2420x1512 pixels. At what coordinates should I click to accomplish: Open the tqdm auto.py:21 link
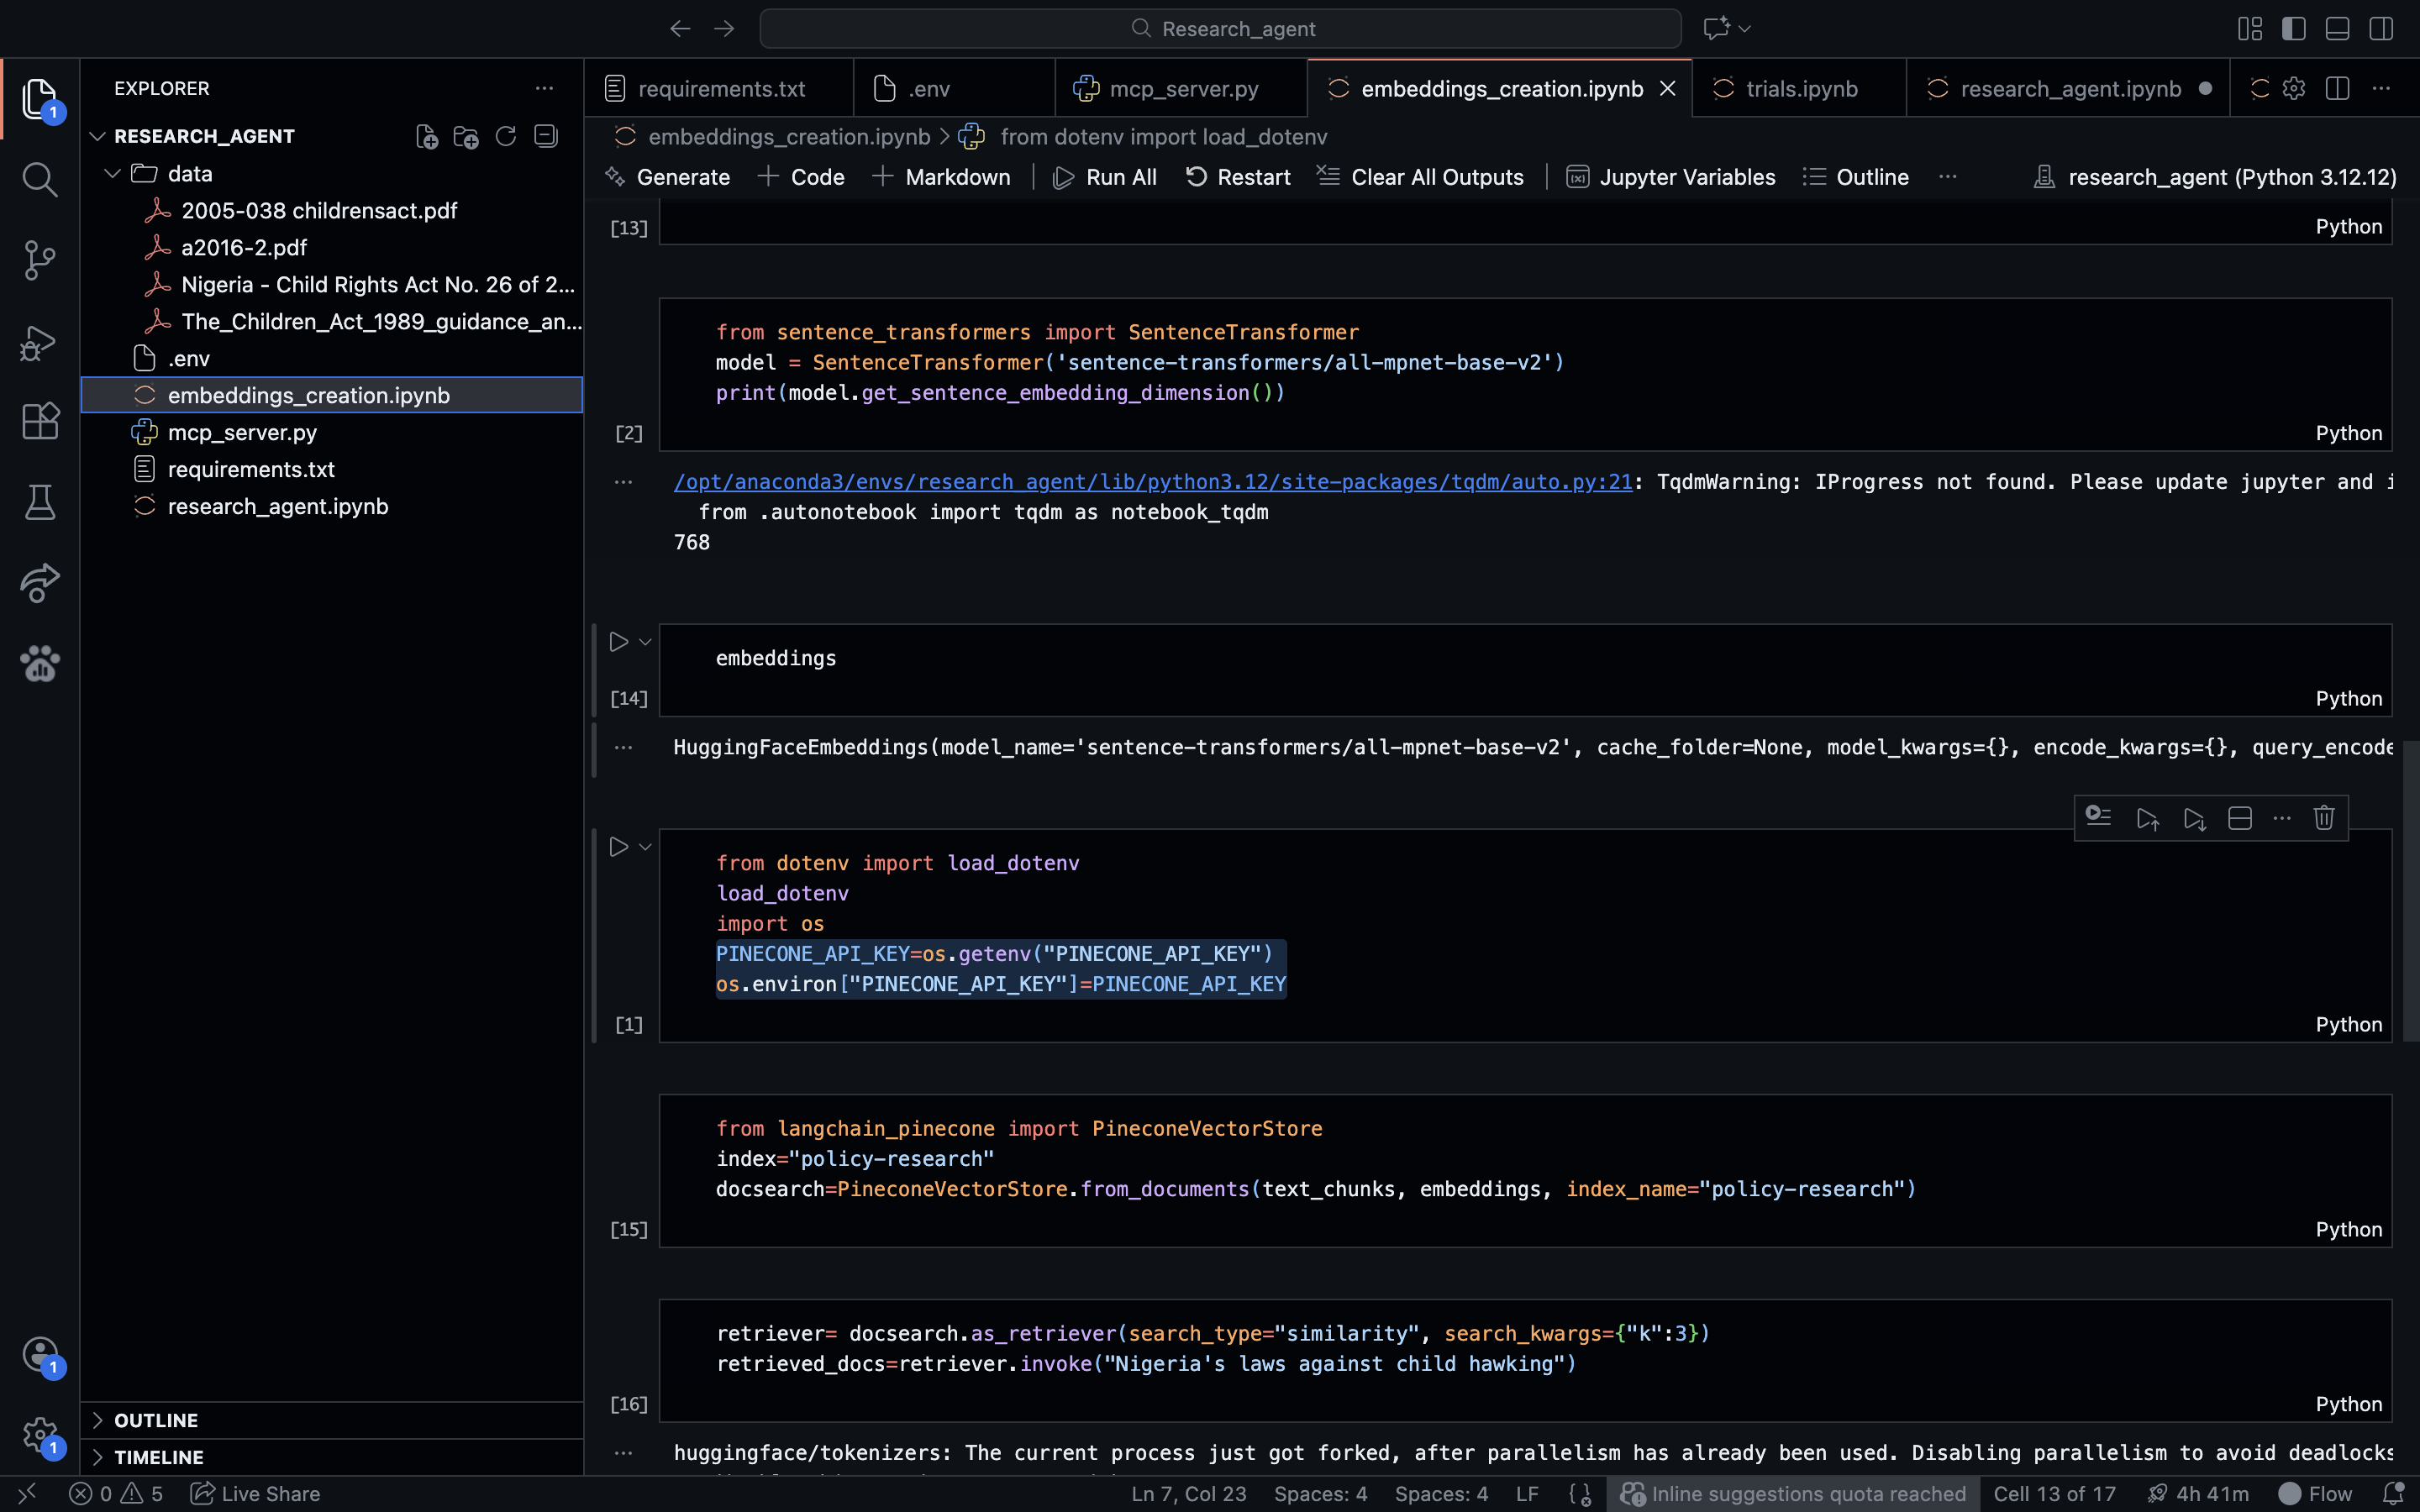(1153, 482)
